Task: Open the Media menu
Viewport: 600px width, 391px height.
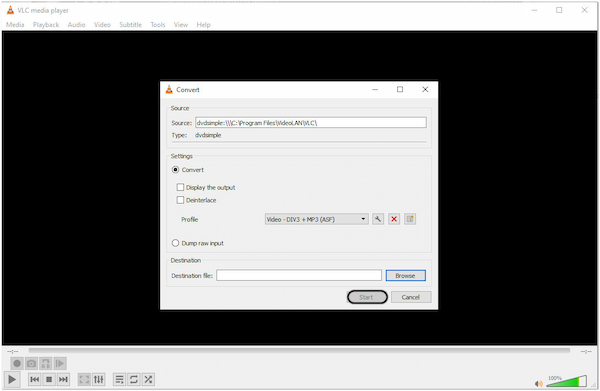Action: 15,24
